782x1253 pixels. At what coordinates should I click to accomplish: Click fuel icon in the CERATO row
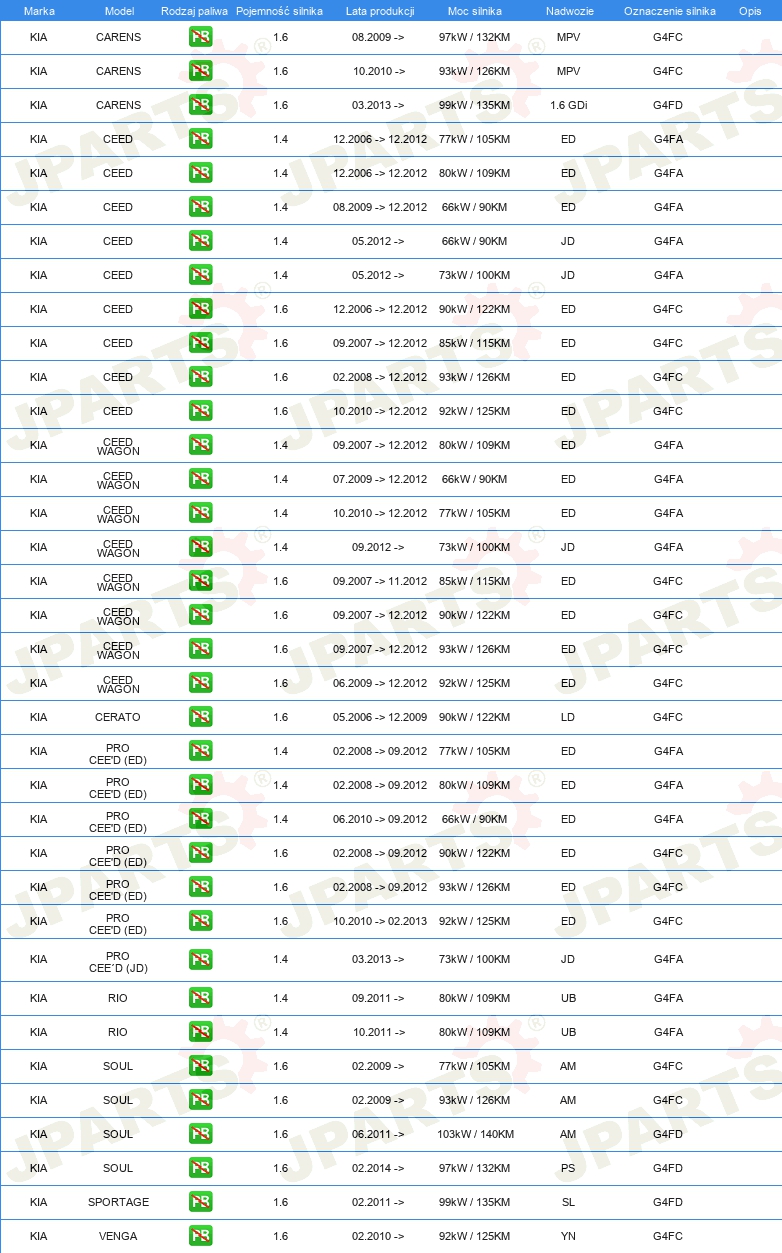pos(200,717)
